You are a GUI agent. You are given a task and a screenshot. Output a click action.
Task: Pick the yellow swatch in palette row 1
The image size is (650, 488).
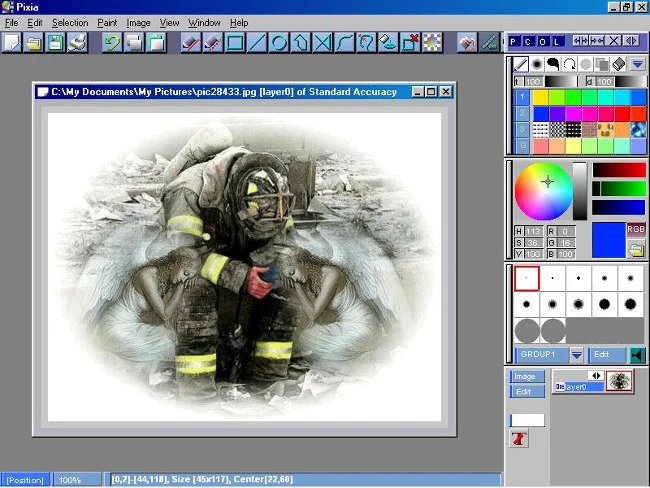click(540, 97)
